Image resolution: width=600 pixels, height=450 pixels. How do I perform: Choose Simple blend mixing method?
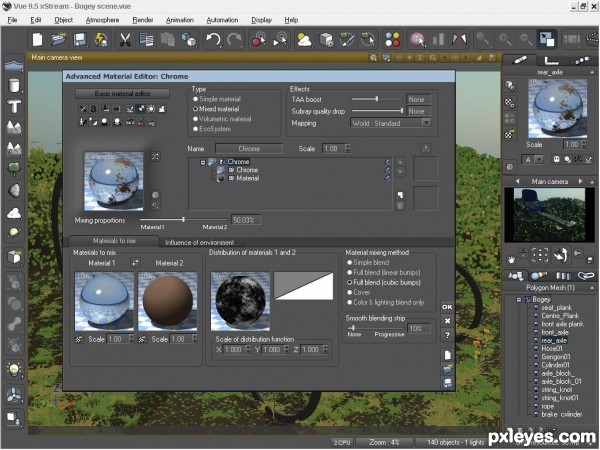349,262
